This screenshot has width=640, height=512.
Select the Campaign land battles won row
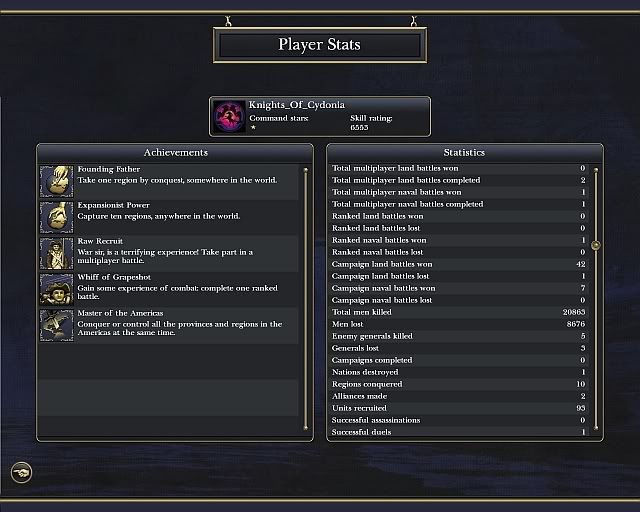pos(460,264)
